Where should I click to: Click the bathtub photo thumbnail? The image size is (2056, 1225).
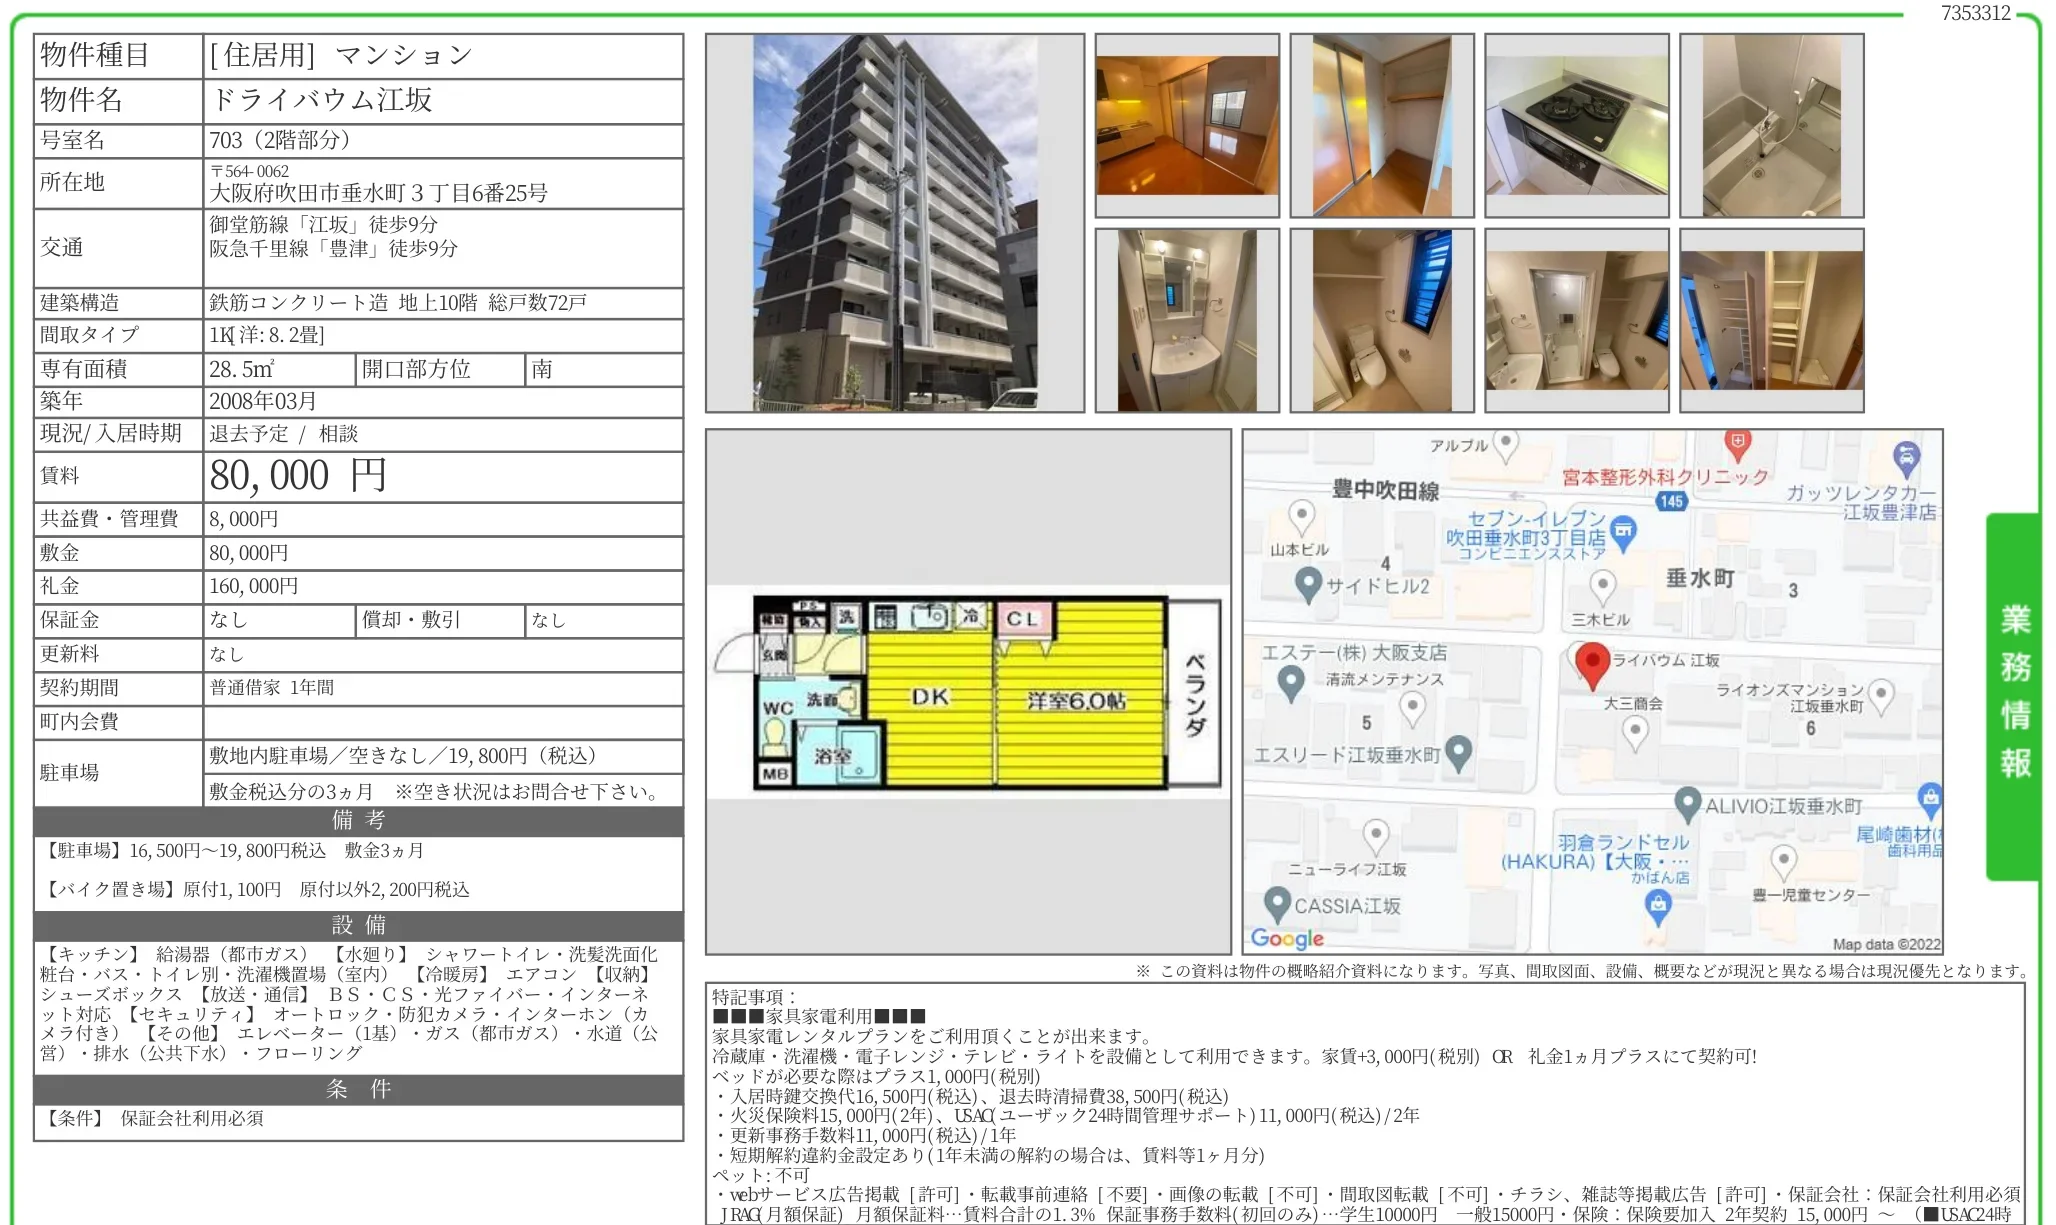click(x=1771, y=123)
